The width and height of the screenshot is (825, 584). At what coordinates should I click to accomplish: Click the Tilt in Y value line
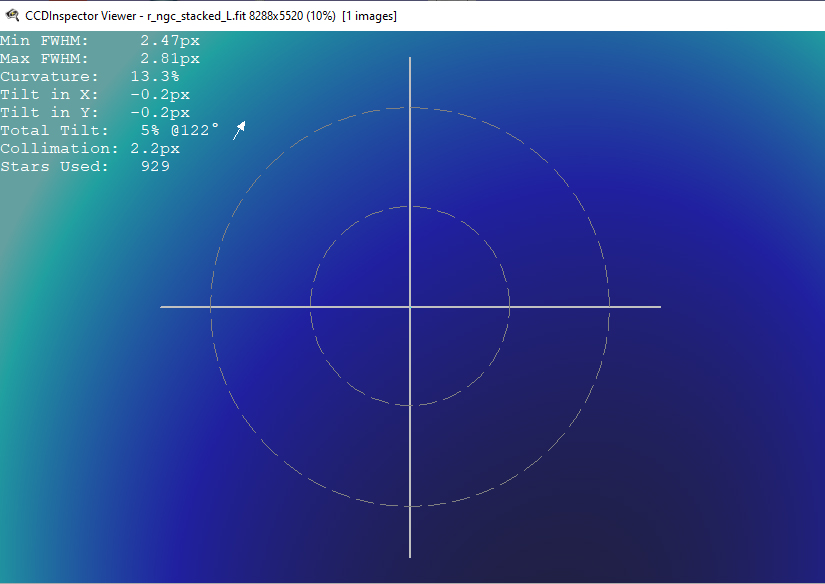(x=95, y=112)
